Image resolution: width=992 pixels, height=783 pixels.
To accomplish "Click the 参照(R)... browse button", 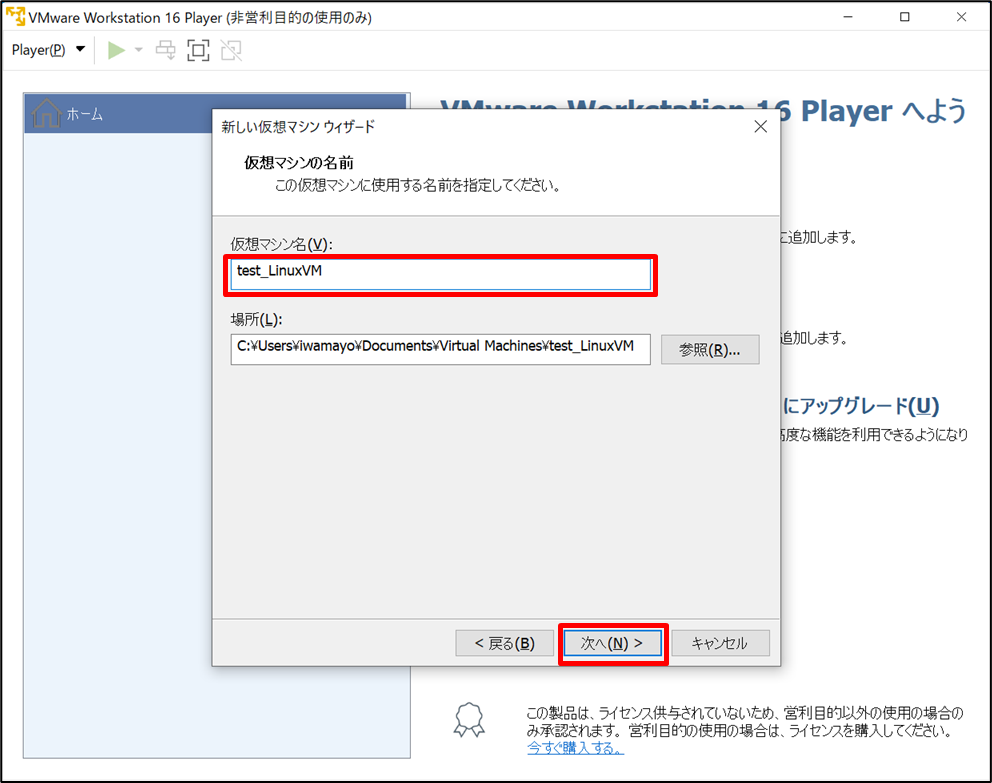I will (710, 350).
